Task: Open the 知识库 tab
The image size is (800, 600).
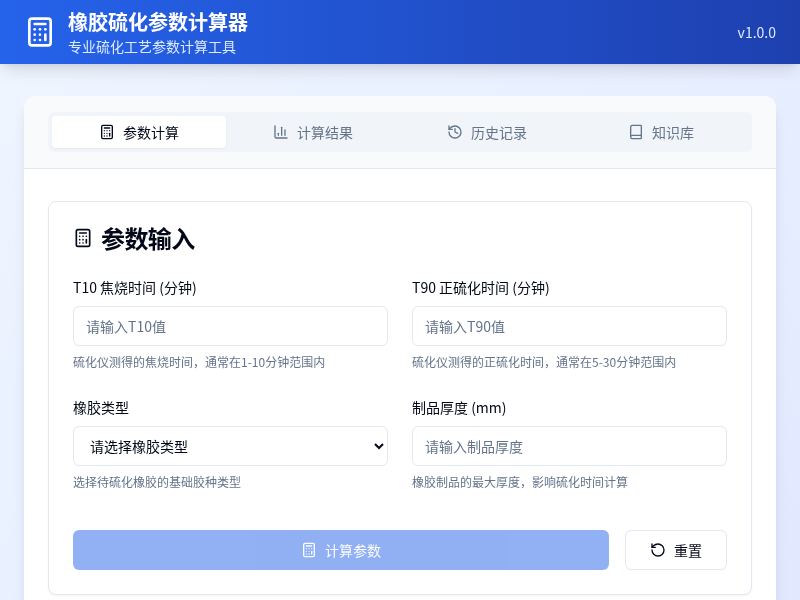Action: coord(661,132)
